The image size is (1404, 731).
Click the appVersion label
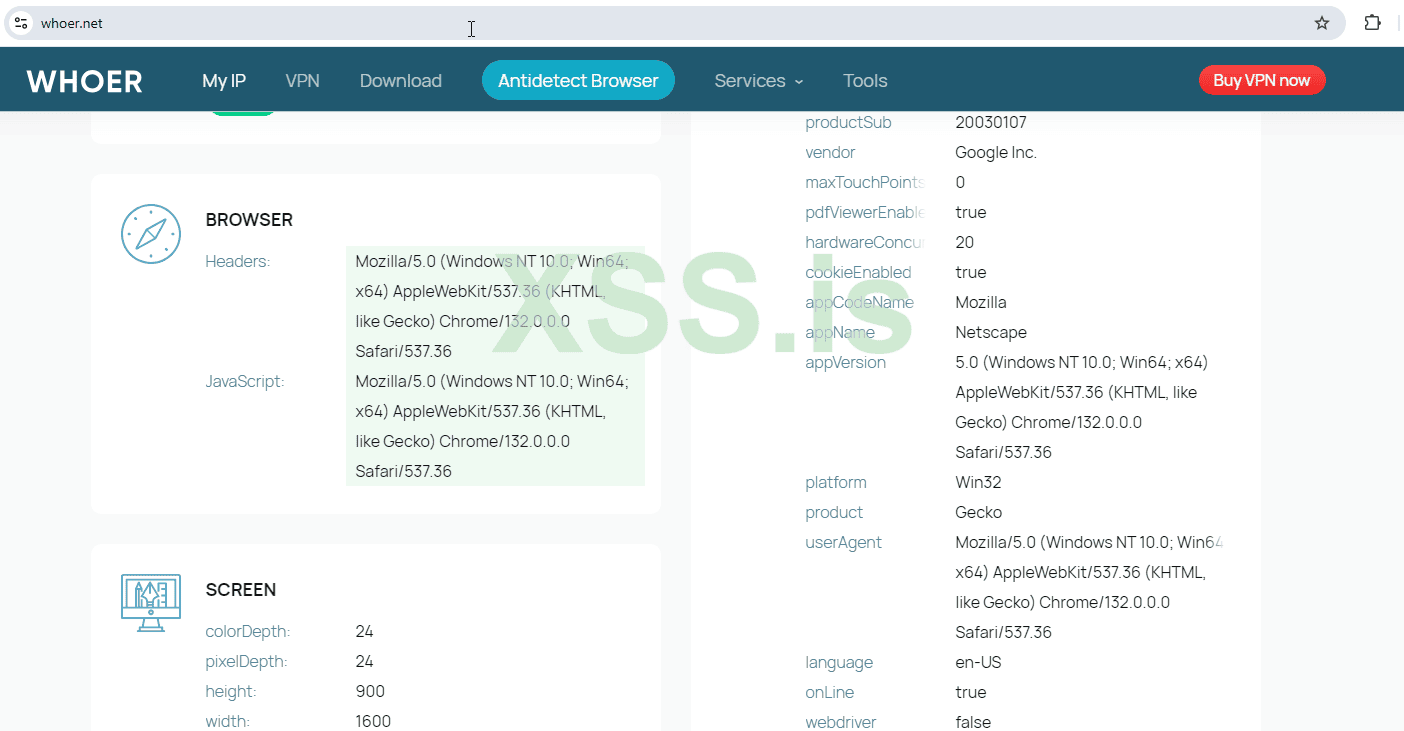846,362
